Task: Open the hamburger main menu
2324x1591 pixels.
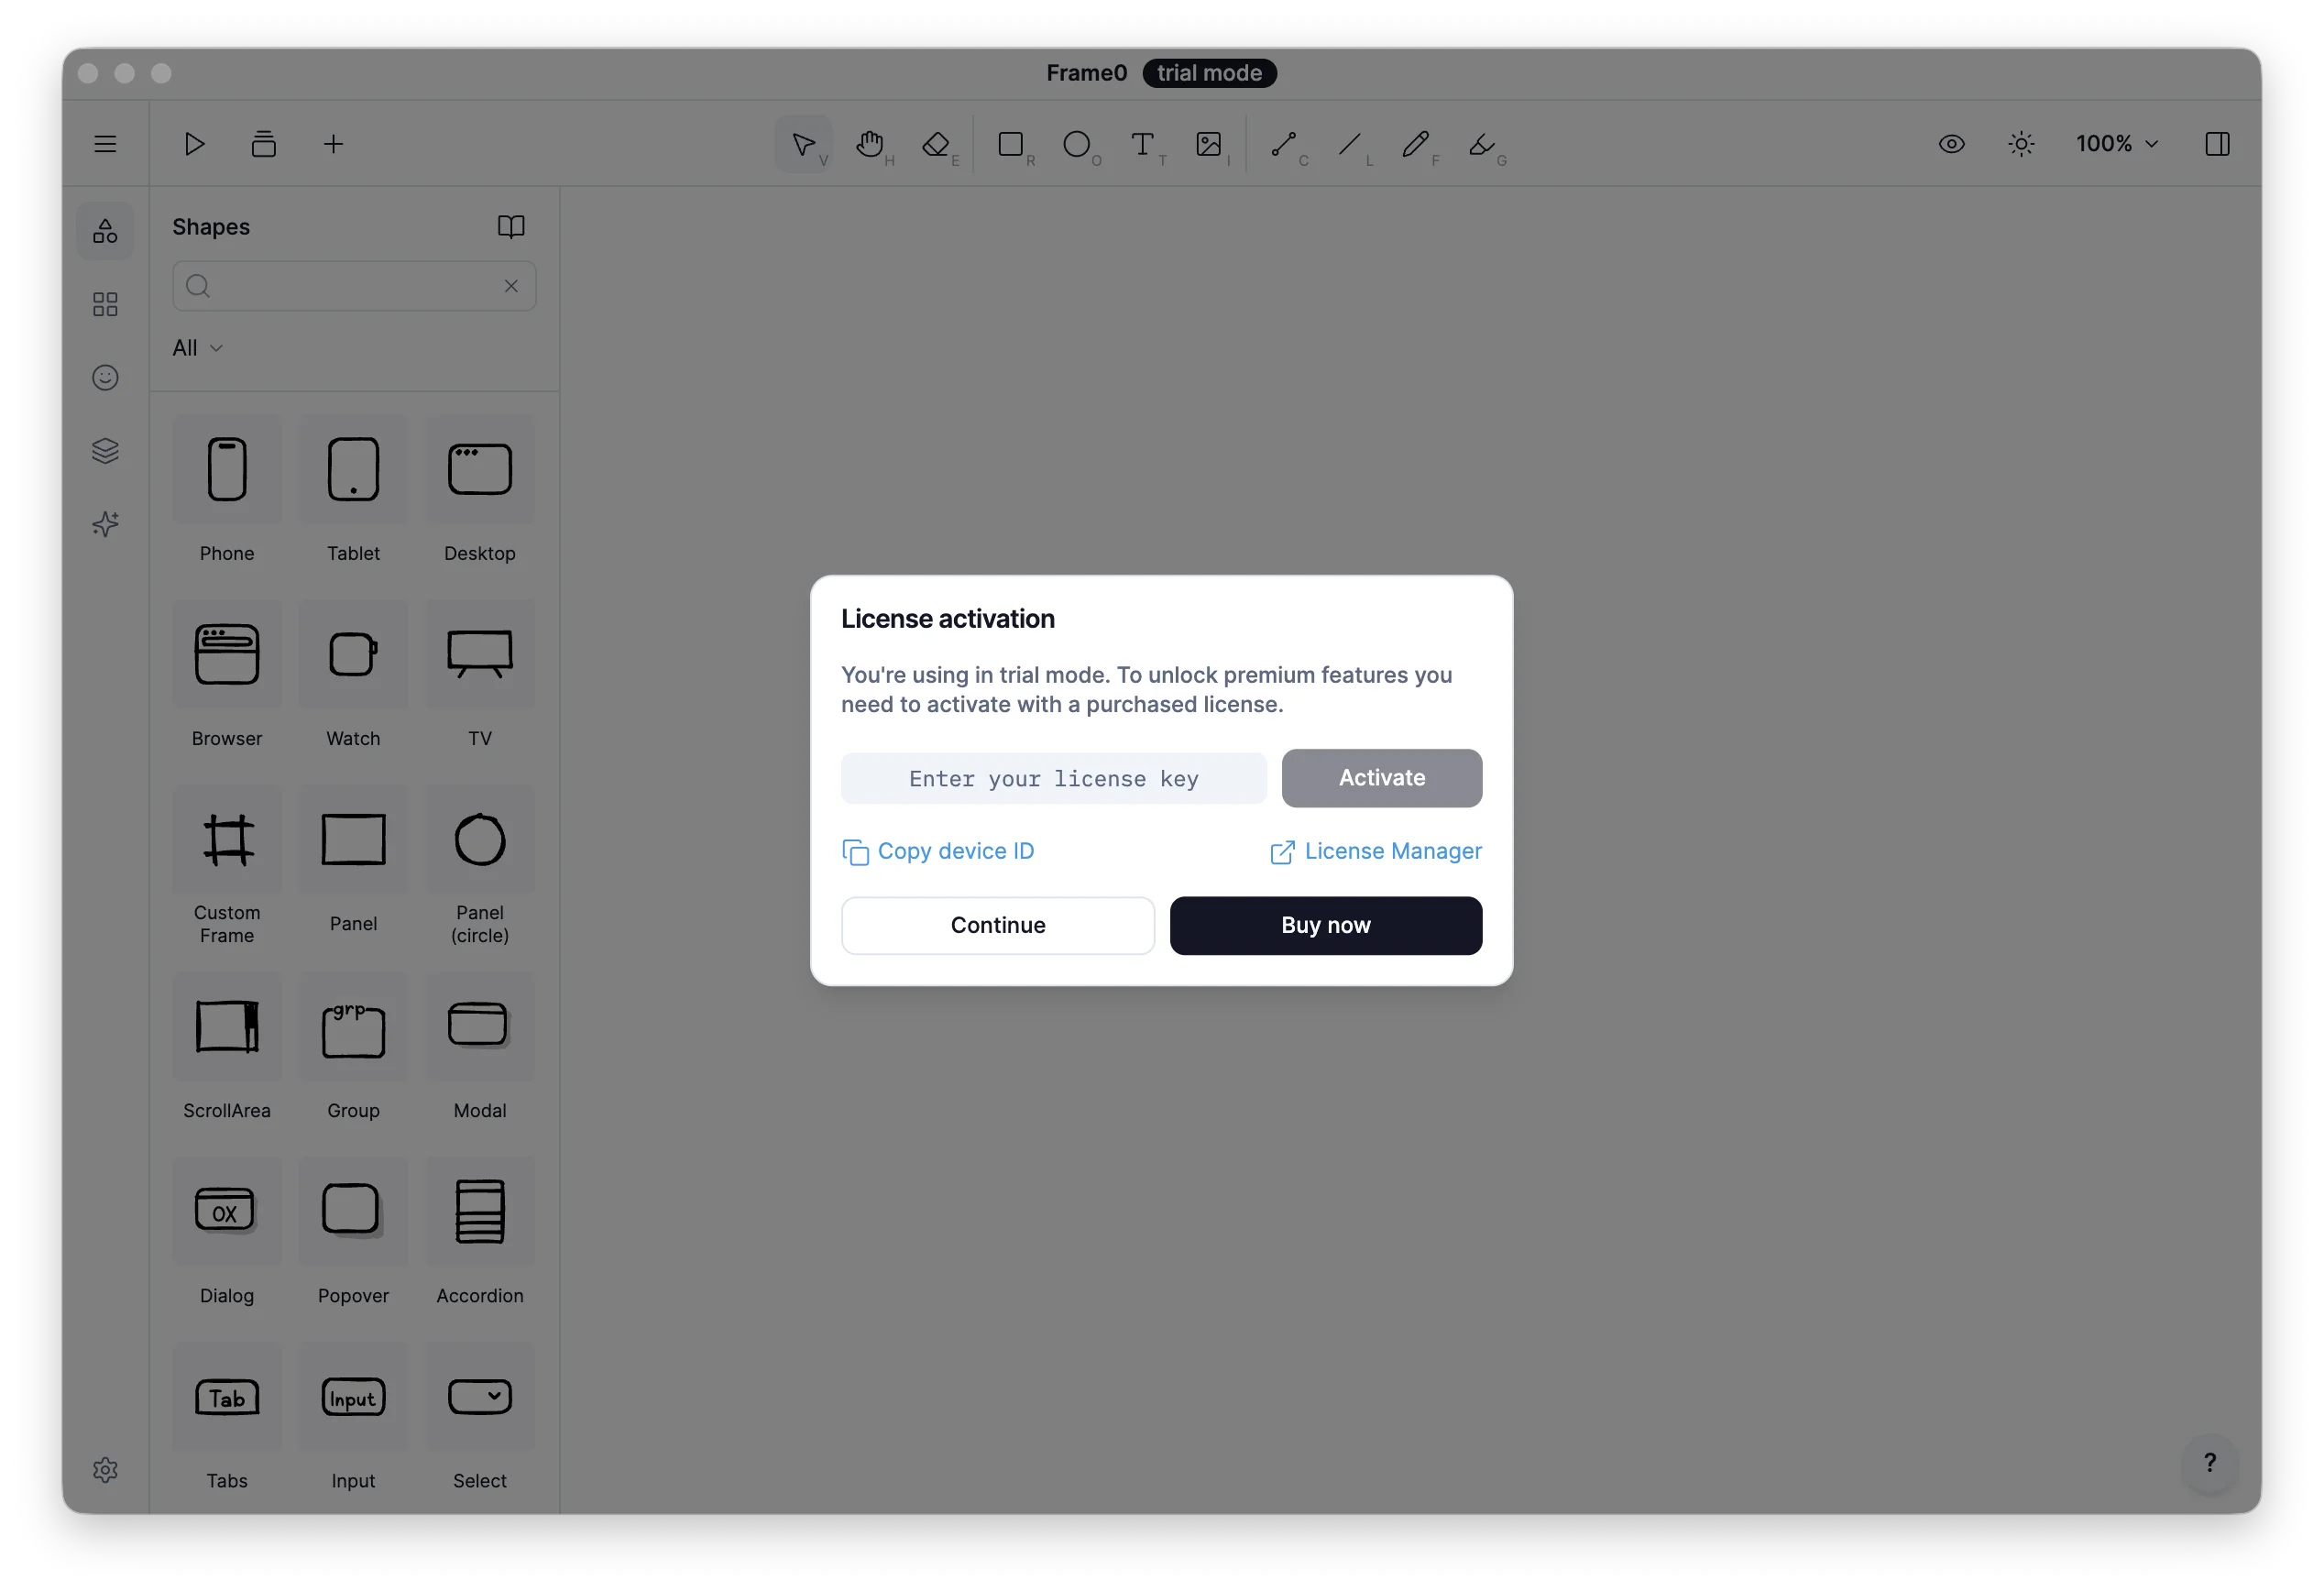Action: [105, 144]
